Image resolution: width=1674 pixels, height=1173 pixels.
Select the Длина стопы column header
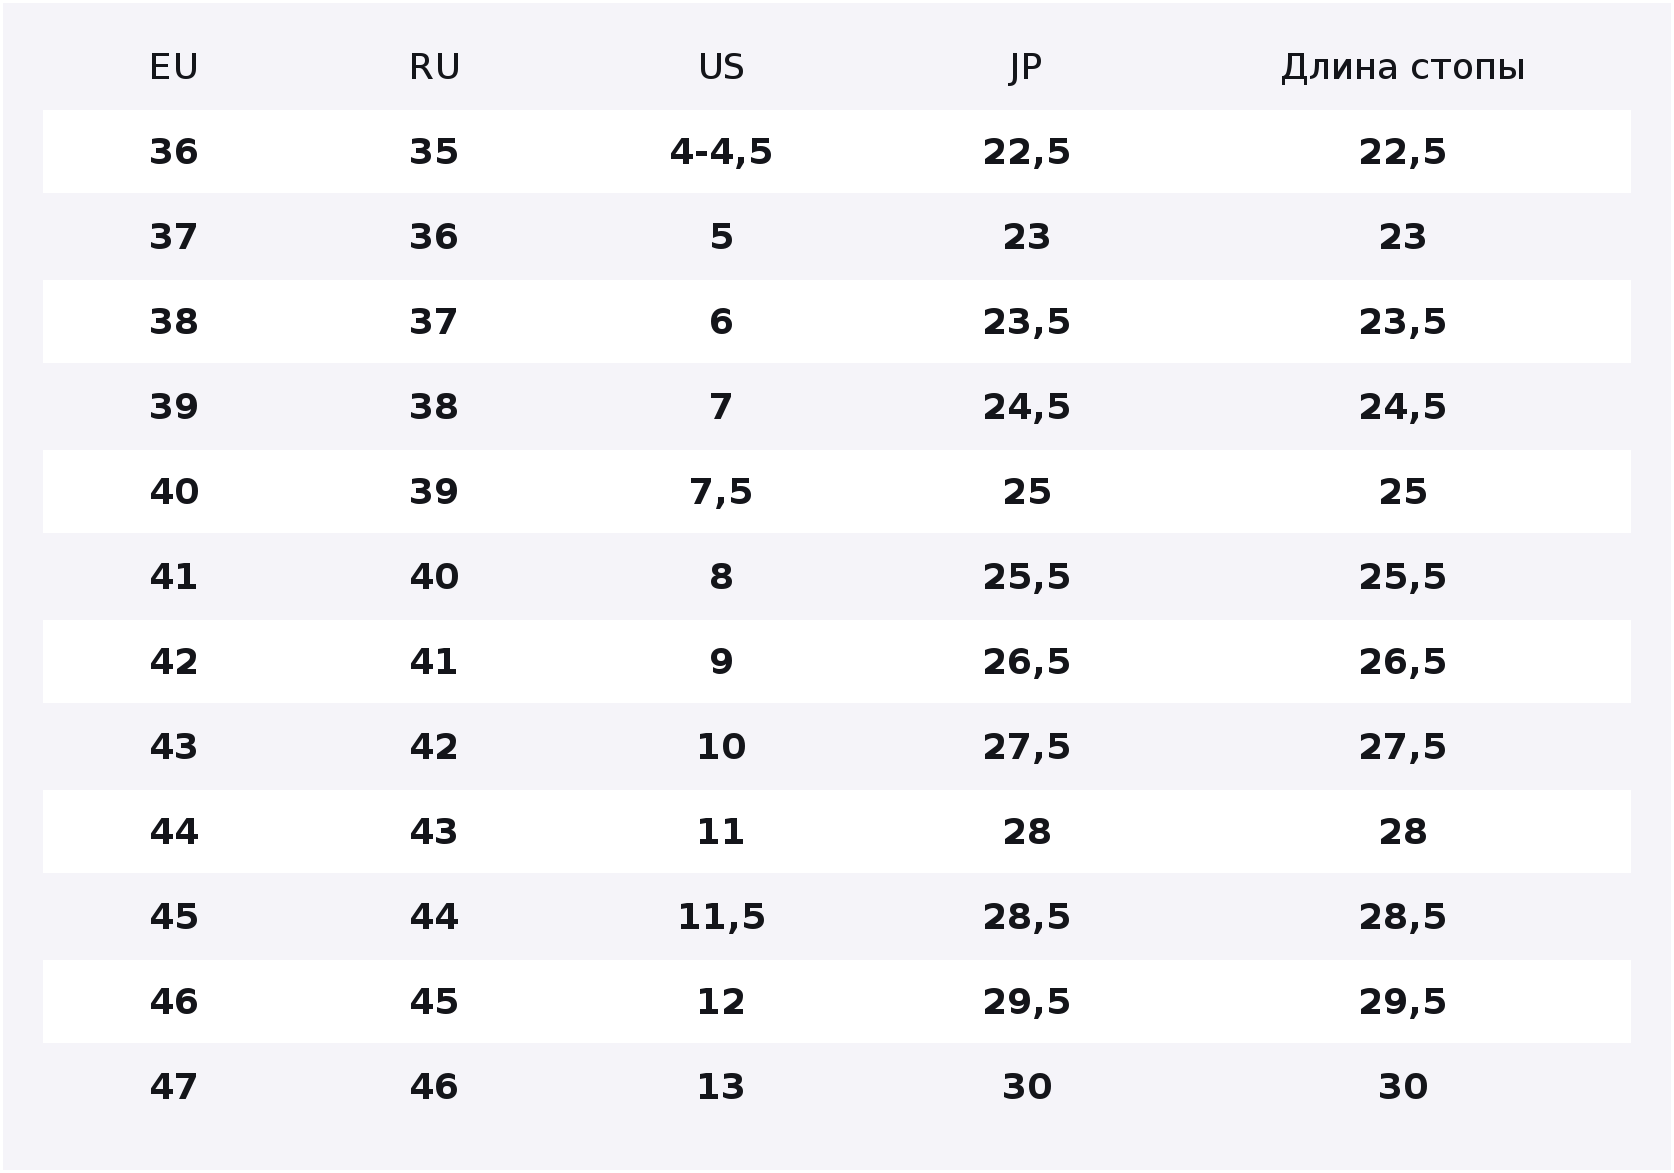[1403, 68]
